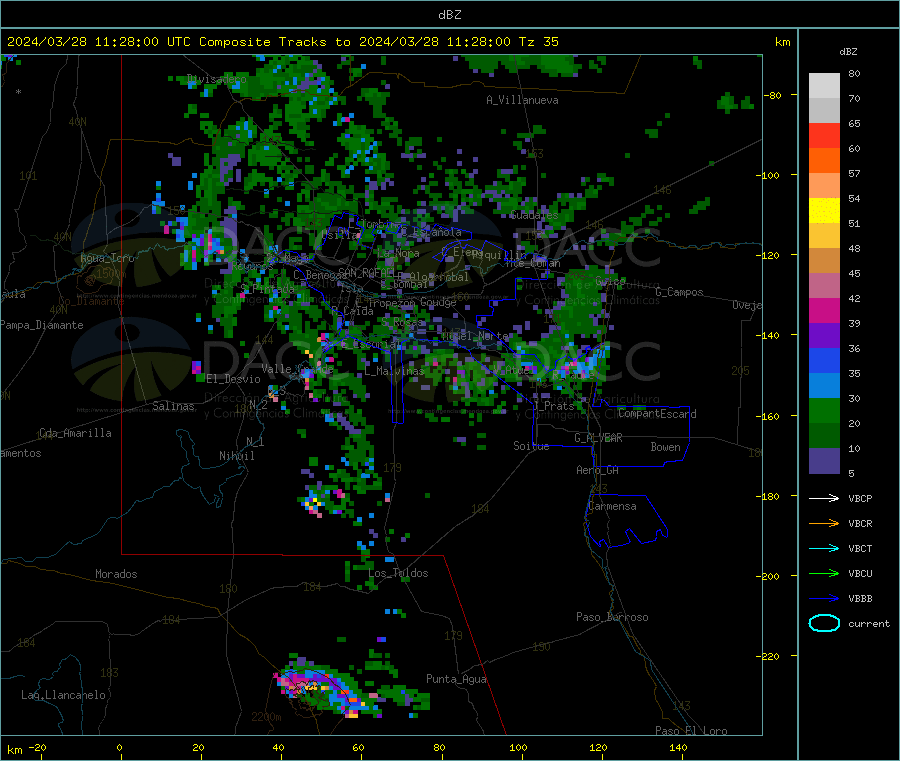Screen dimensions: 900x761
Task: Click the purple 5 dBZ color swatch
Action: [824, 461]
